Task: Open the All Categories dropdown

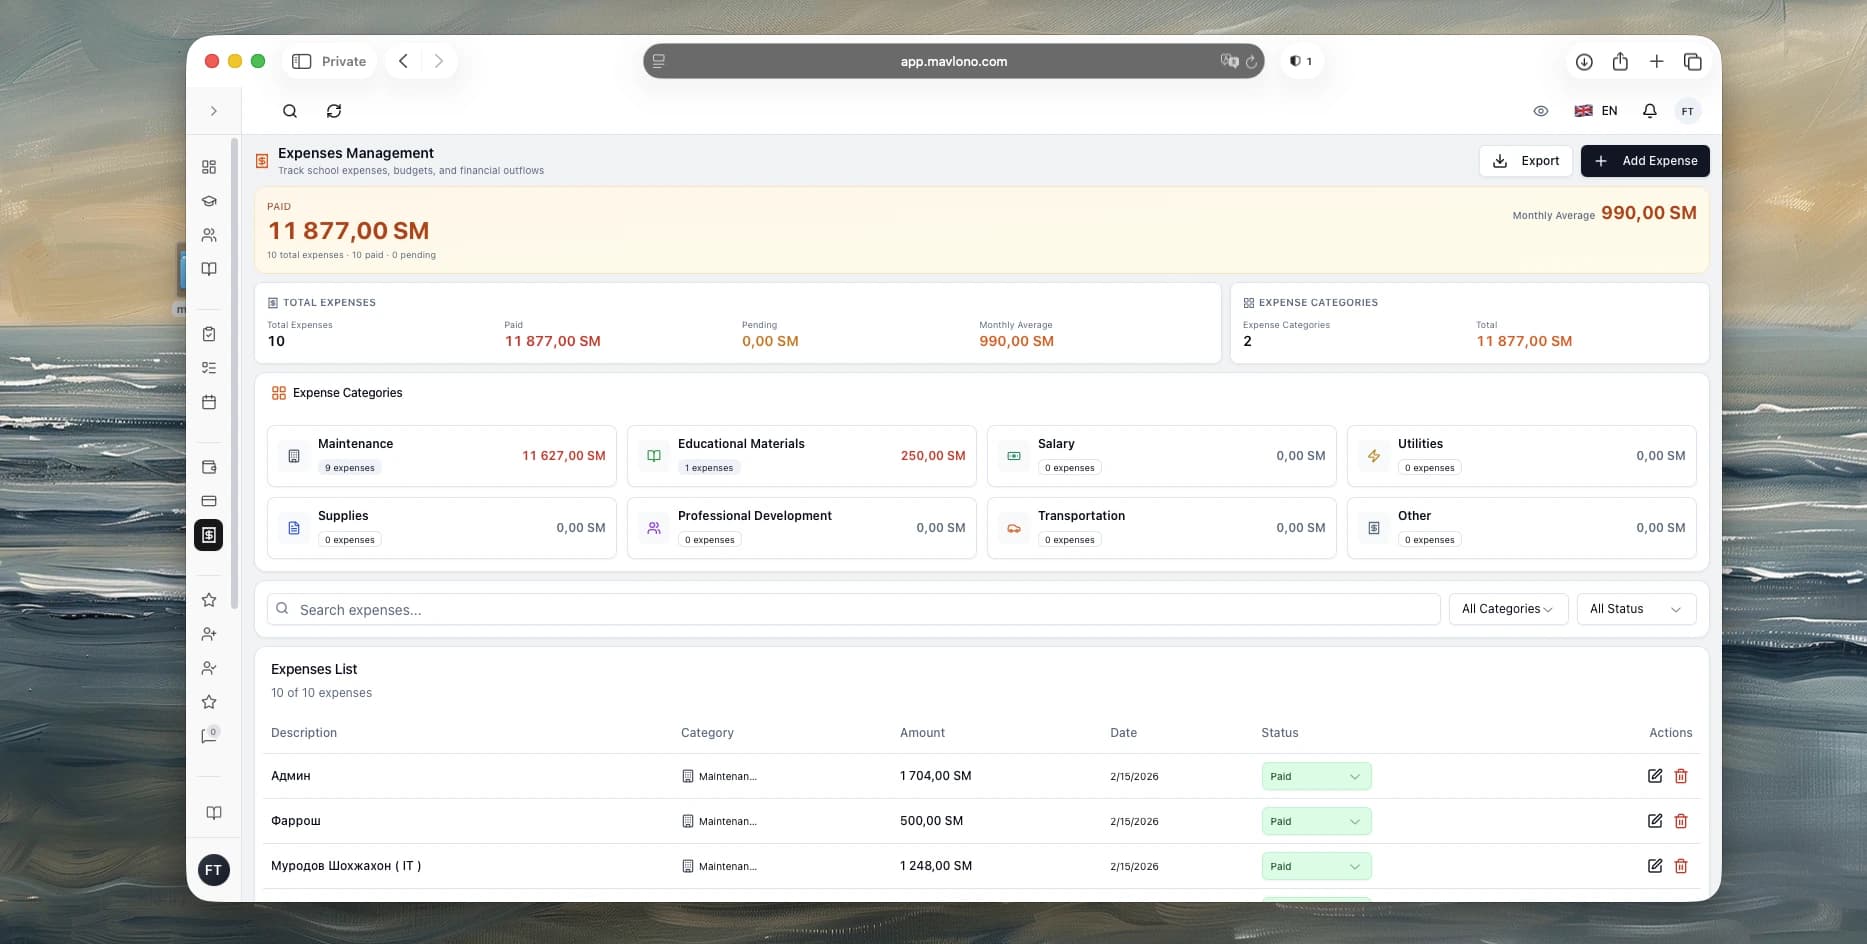Action: point(1507,609)
